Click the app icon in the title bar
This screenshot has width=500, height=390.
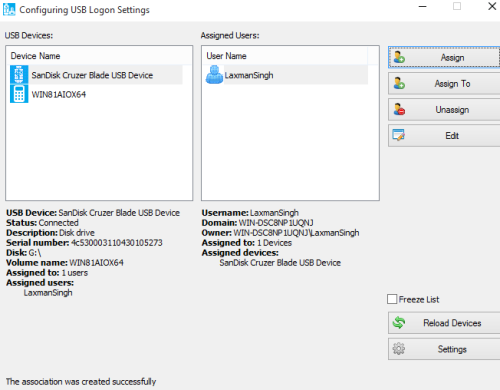9,9
